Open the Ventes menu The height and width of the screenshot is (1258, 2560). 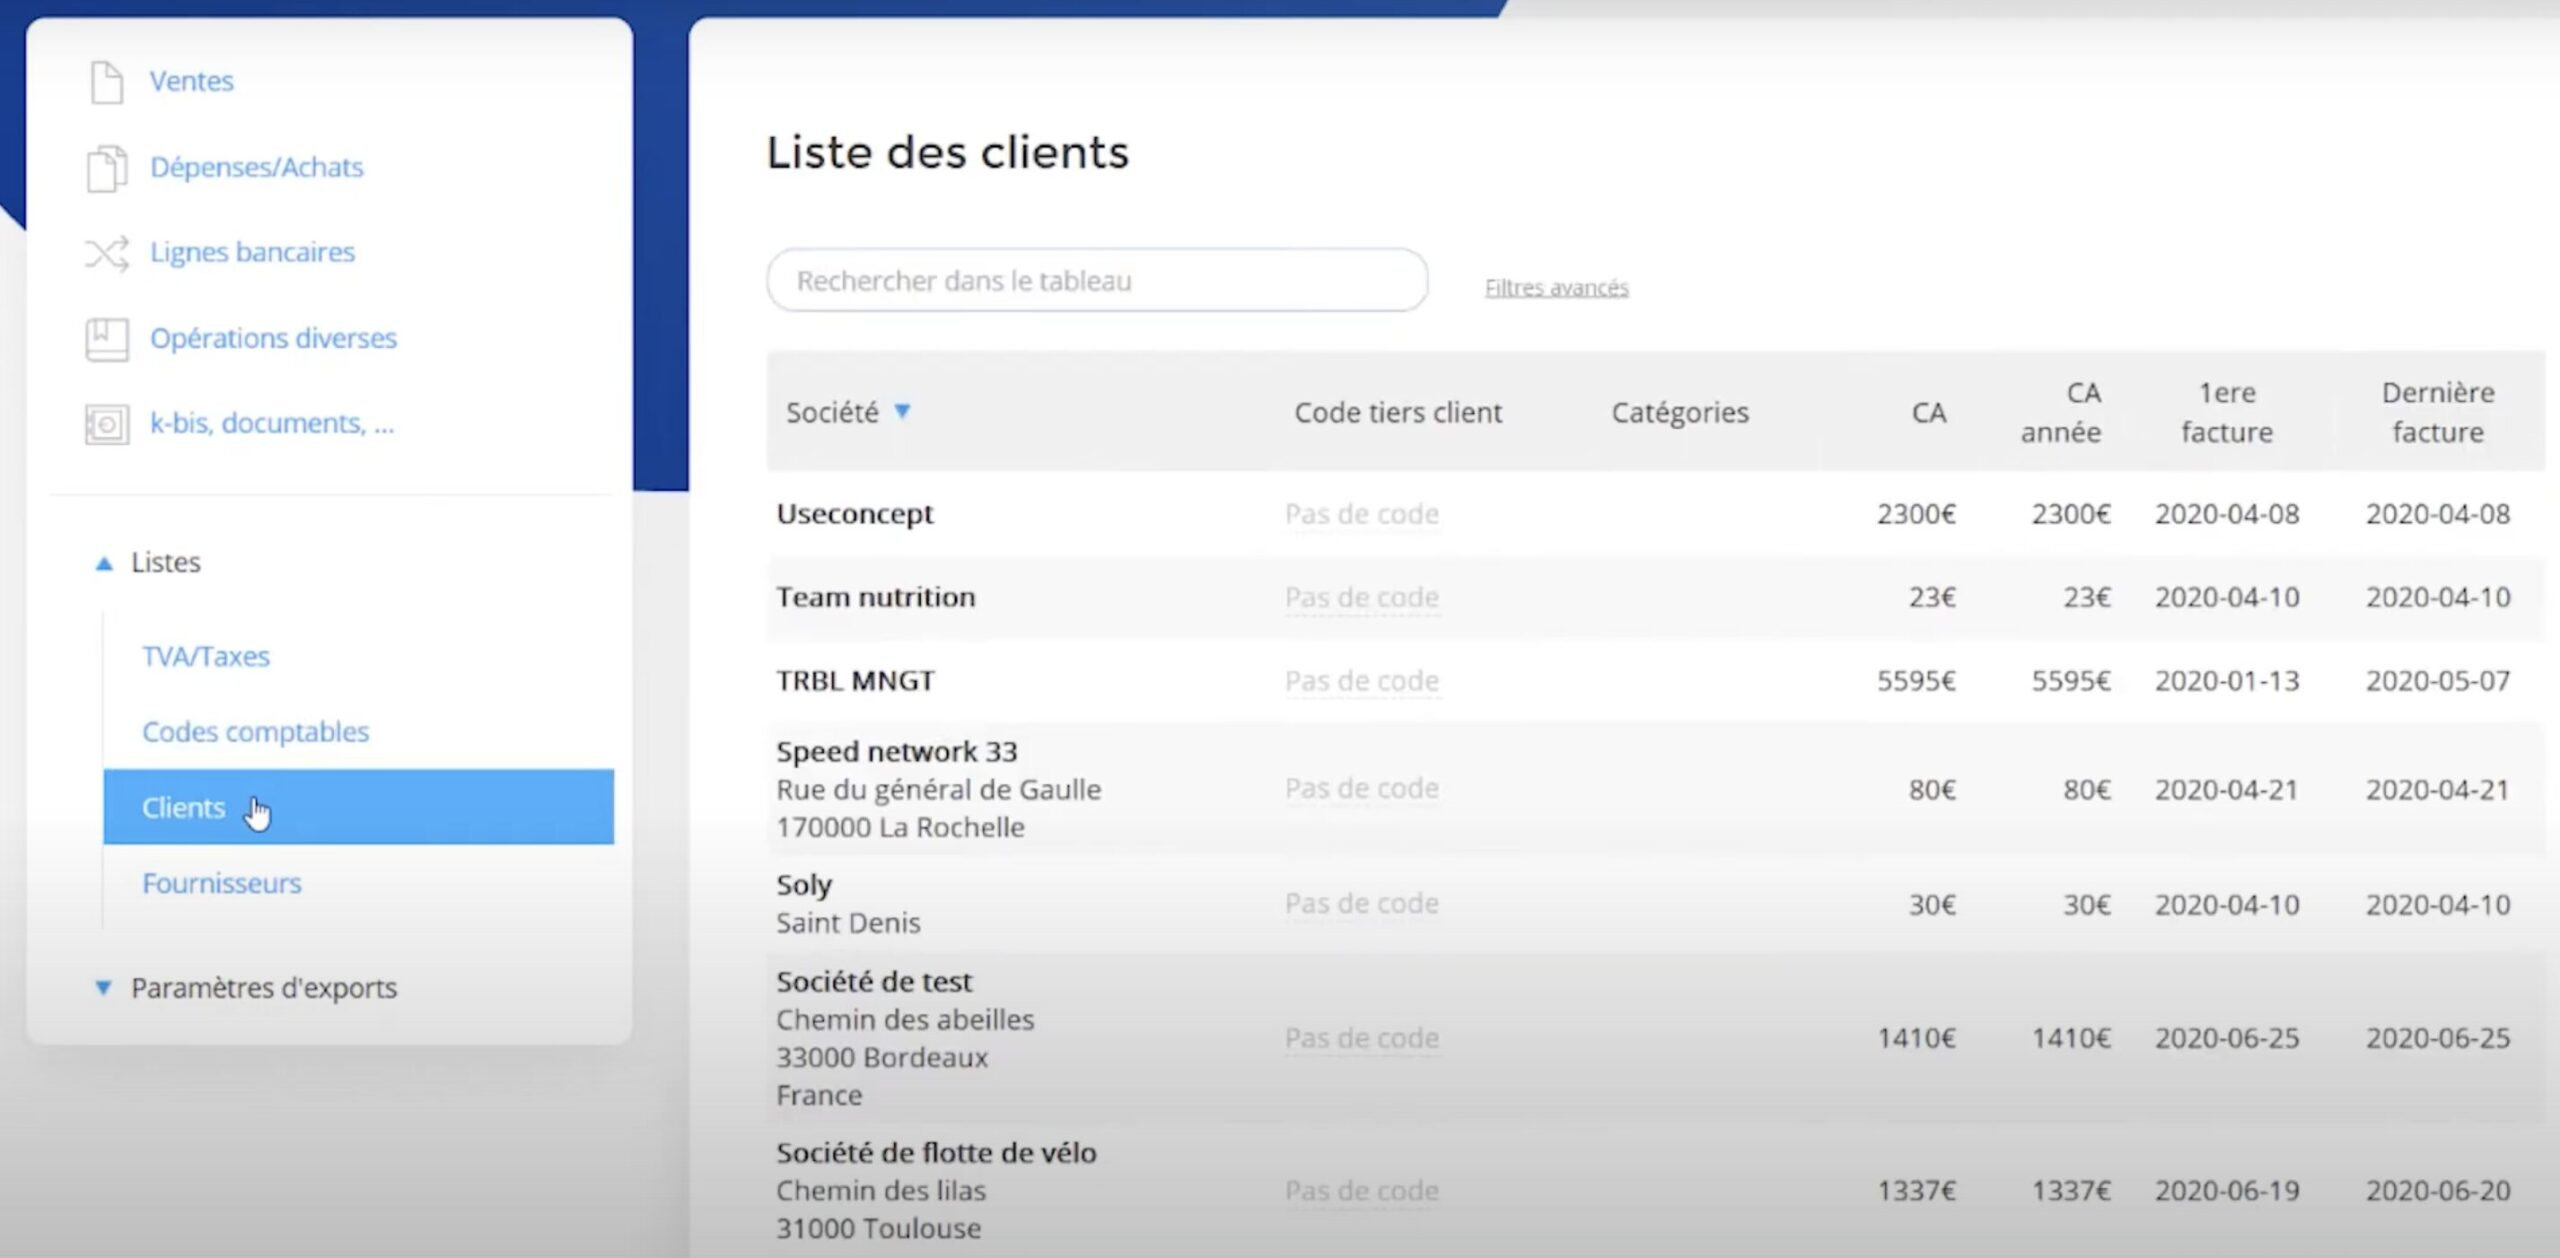(x=191, y=81)
